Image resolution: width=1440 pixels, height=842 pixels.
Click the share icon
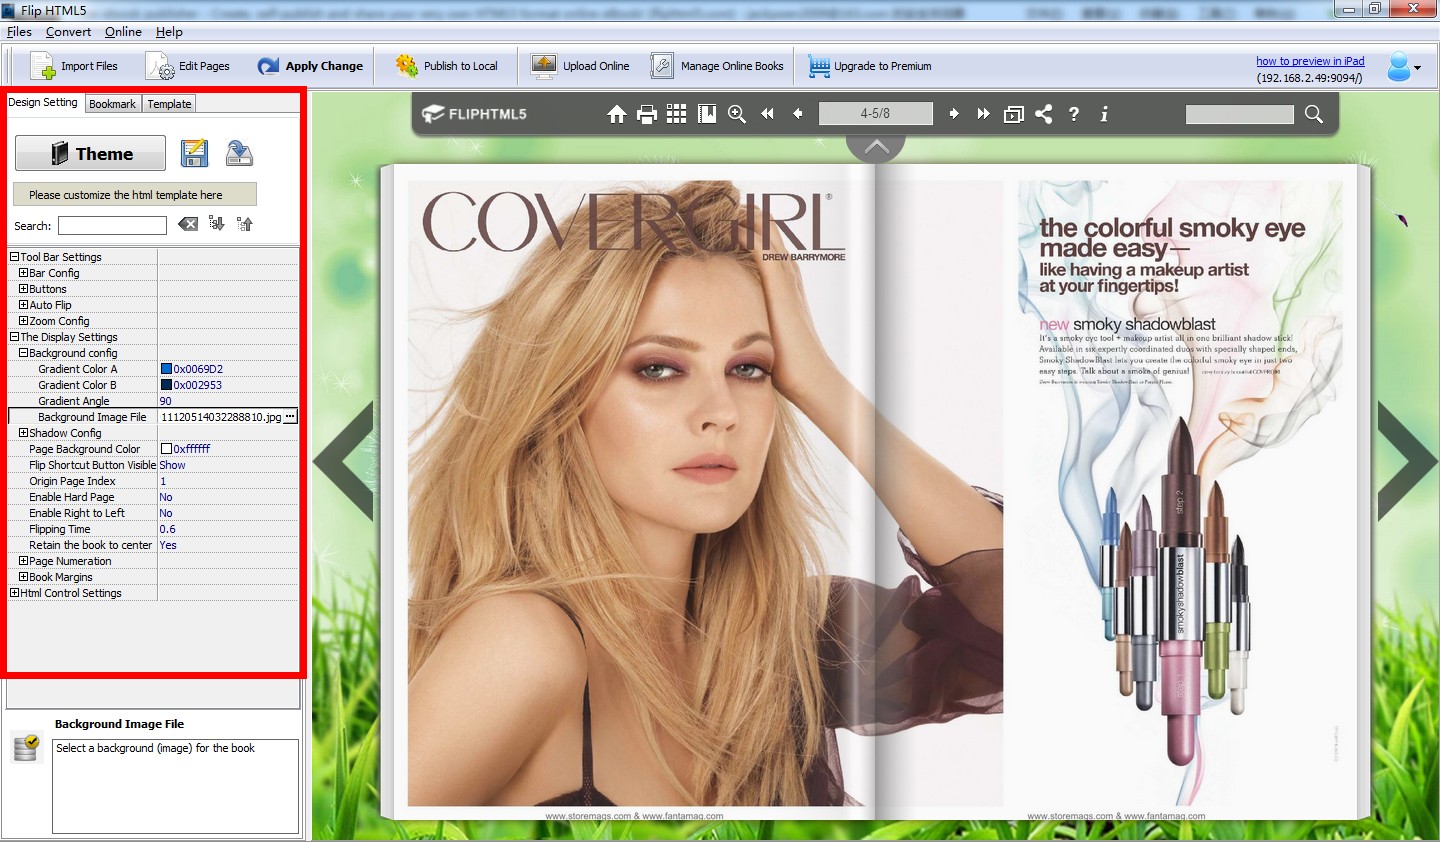click(1044, 114)
